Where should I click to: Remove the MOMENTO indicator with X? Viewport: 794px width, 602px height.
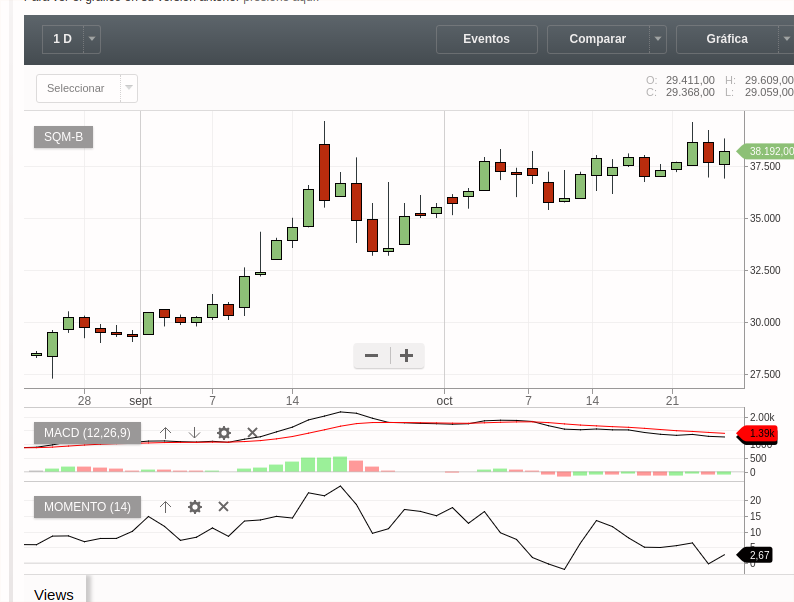pos(223,507)
